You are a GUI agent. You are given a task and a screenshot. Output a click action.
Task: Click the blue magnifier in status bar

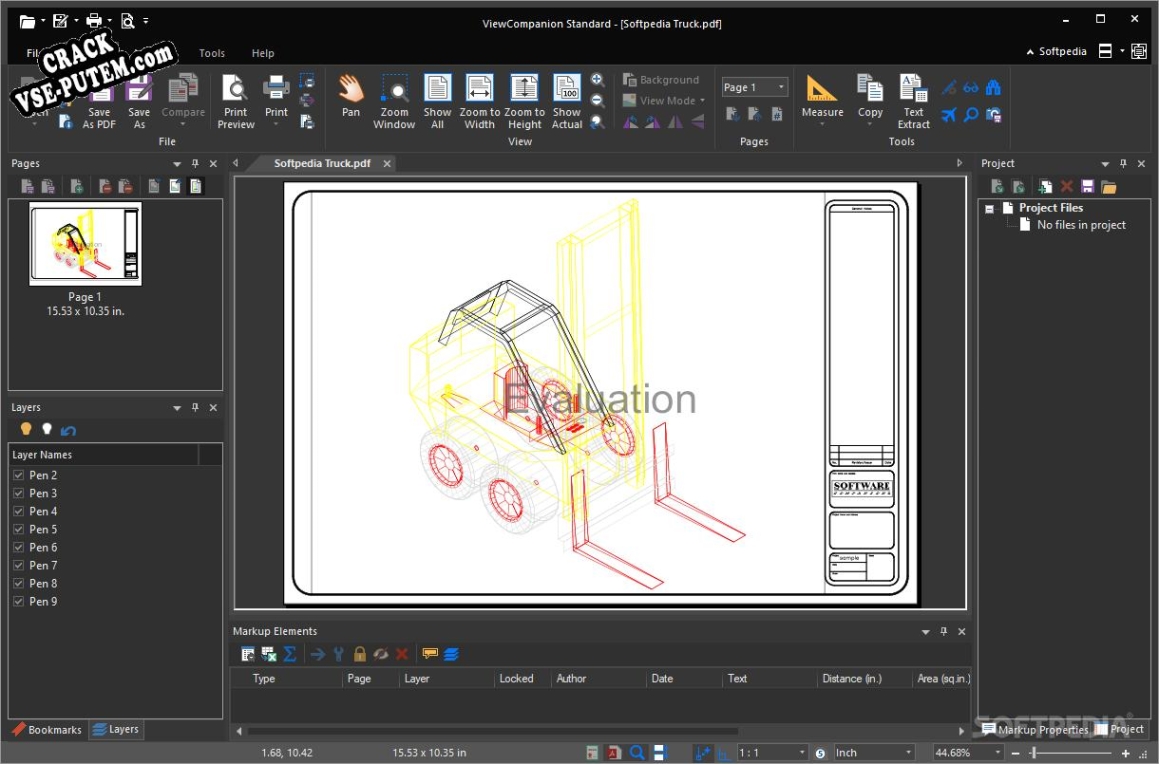pyautogui.click(x=636, y=753)
